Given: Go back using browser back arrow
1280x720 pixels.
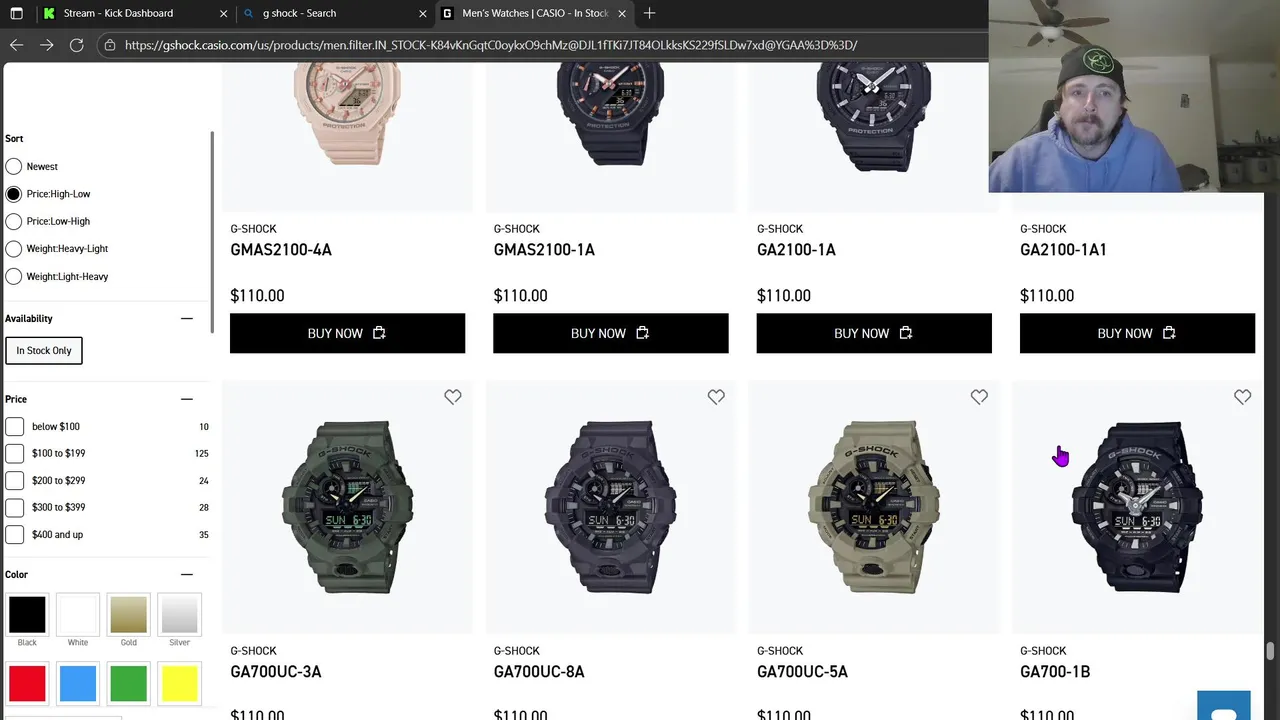Looking at the screenshot, I should coord(16,45).
